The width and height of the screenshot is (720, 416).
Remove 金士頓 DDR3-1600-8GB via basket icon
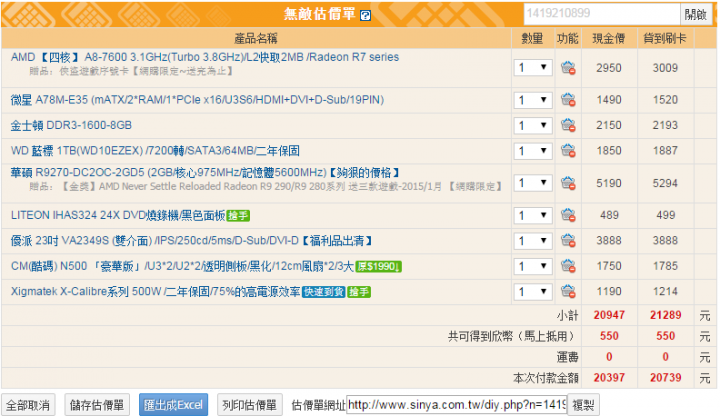click(x=568, y=125)
